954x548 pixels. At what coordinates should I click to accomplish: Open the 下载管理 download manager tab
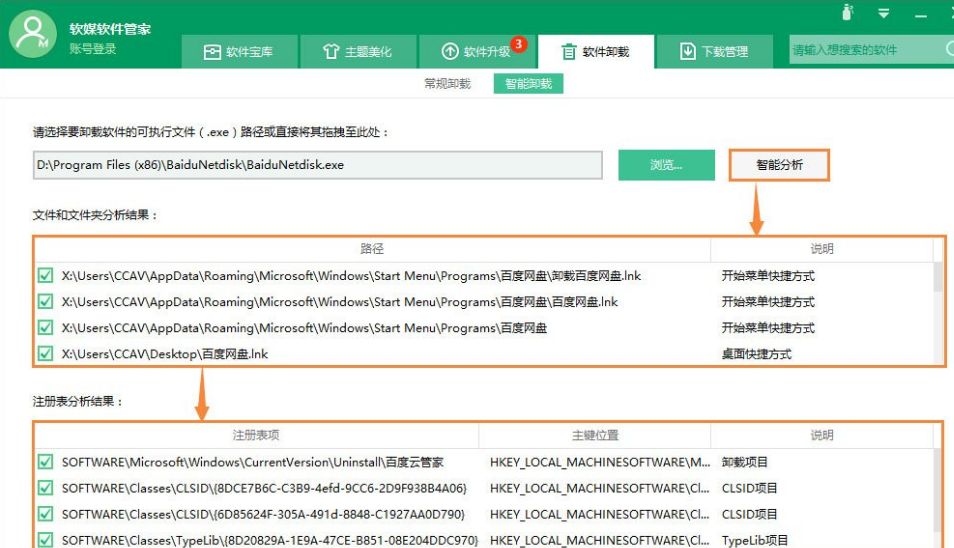[713, 51]
